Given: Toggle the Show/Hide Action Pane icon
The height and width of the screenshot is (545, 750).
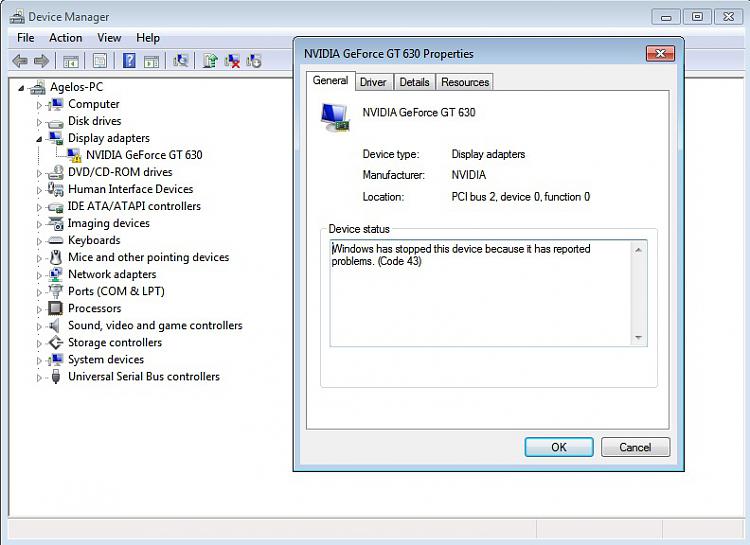Looking at the screenshot, I should [x=151, y=61].
